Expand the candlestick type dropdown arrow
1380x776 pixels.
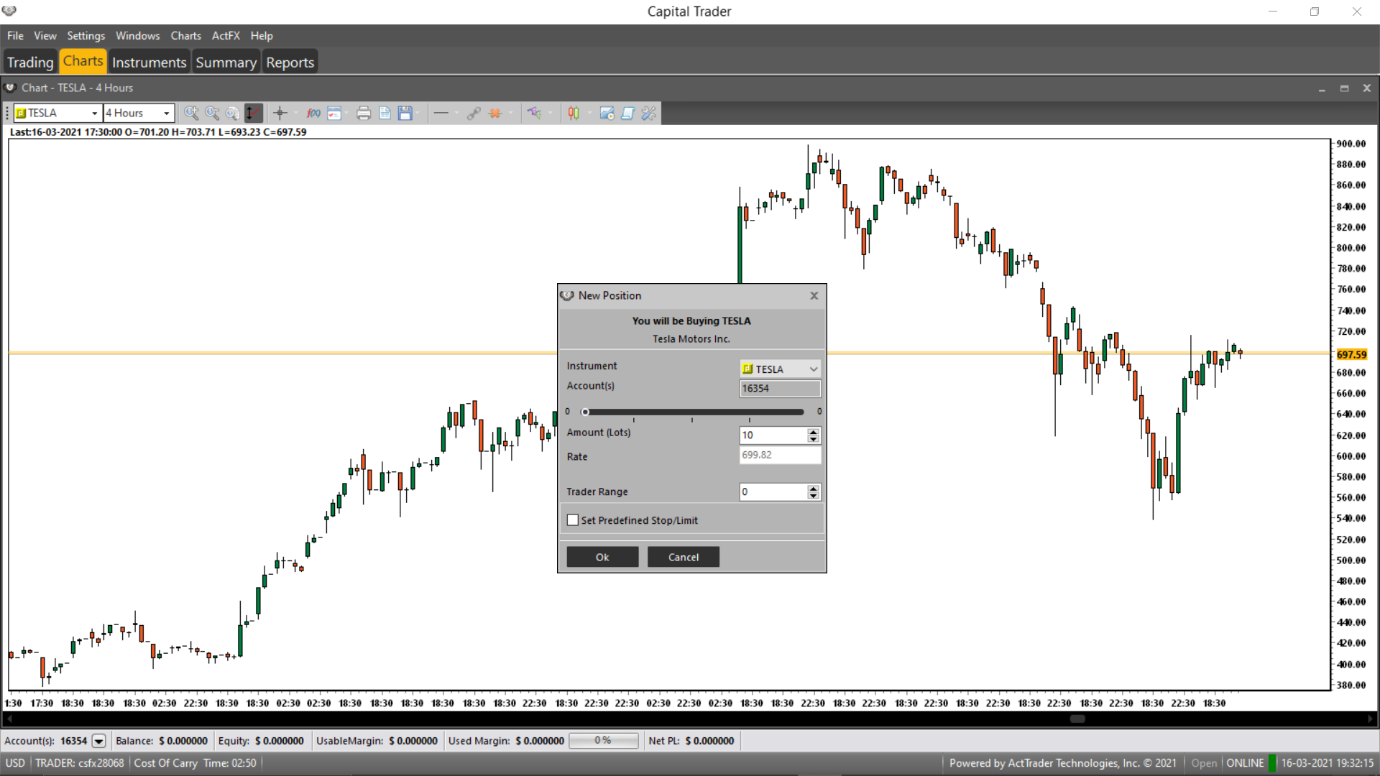coord(589,113)
